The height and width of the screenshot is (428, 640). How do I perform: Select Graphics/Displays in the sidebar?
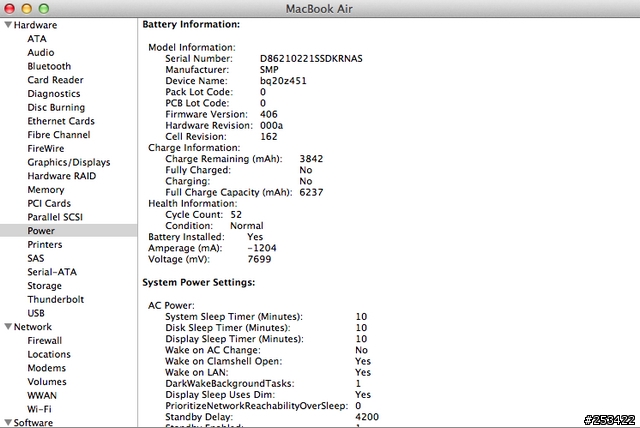69,162
